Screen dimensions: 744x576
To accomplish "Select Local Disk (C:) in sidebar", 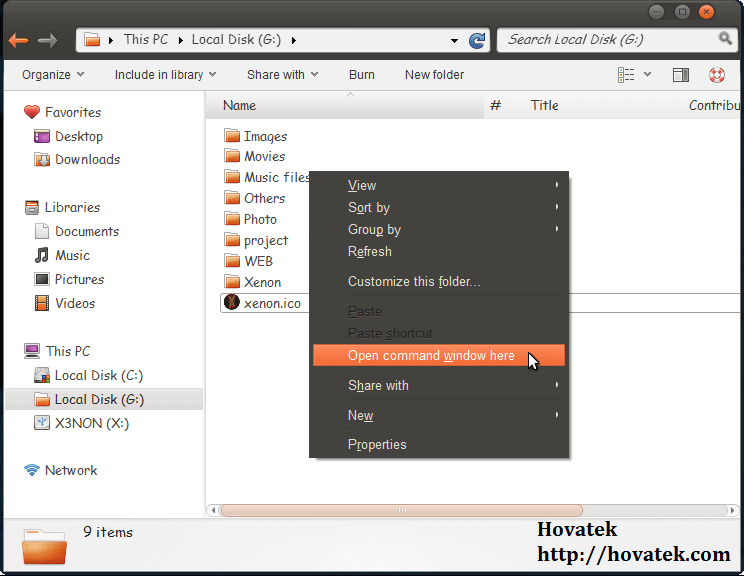I will pos(98,375).
